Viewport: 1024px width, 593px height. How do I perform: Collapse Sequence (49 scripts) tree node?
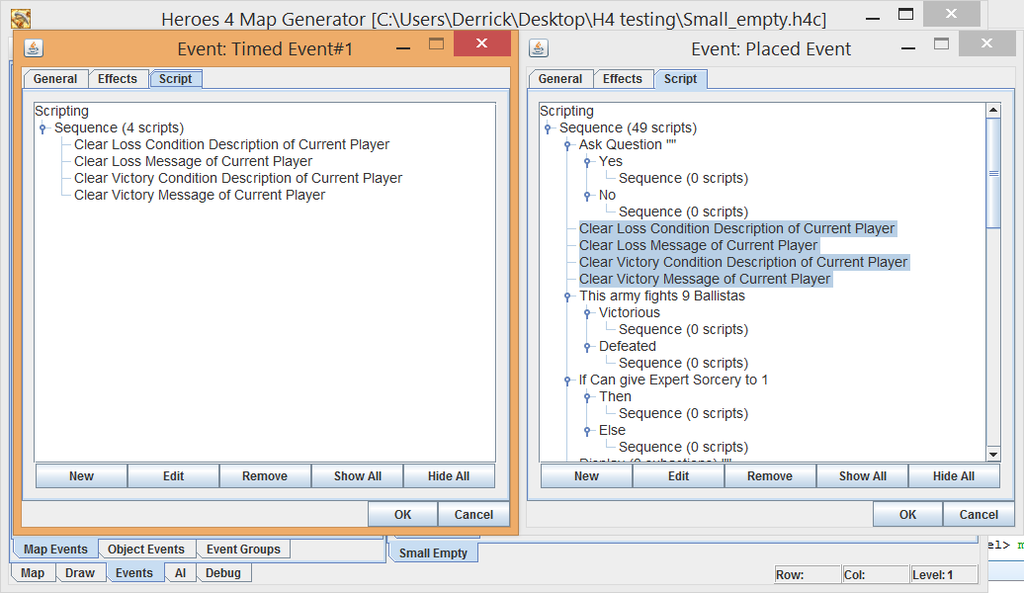pyautogui.click(x=548, y=128)
